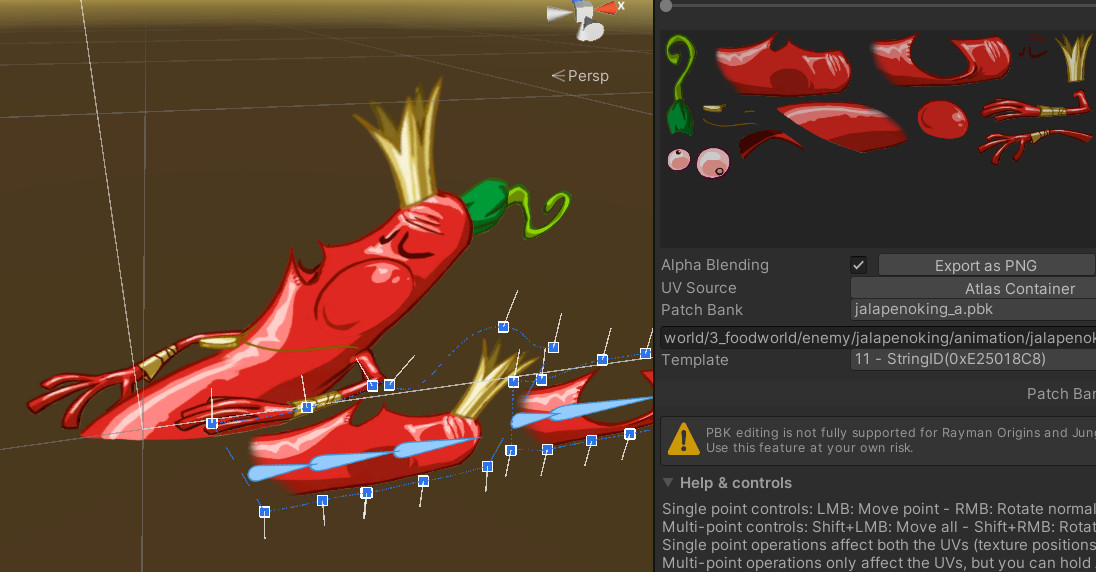Select topmost blue control point handle
The width and height of the screenshot is (1096, 572).
pos(503,327)
